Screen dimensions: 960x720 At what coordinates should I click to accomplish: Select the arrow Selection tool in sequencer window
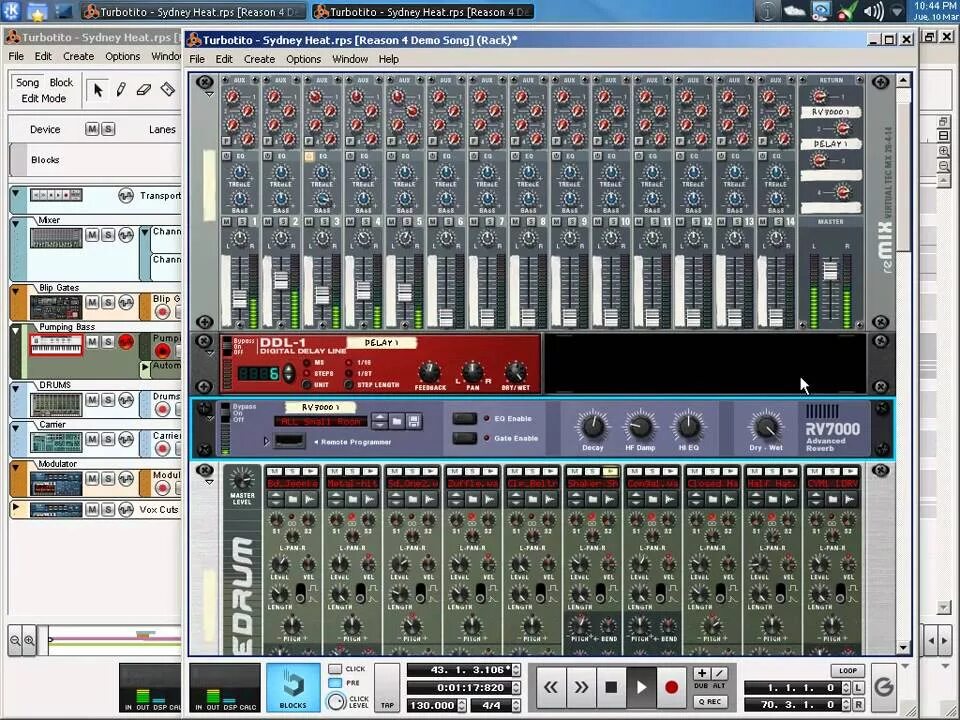[97, 90]
